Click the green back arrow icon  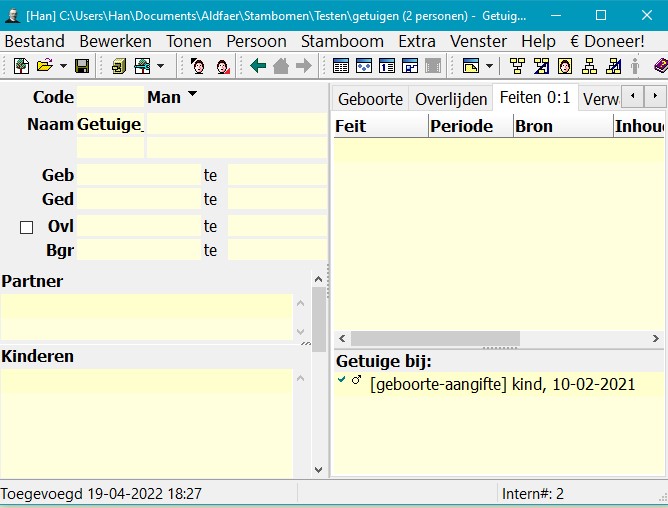[x=258, y=66]
